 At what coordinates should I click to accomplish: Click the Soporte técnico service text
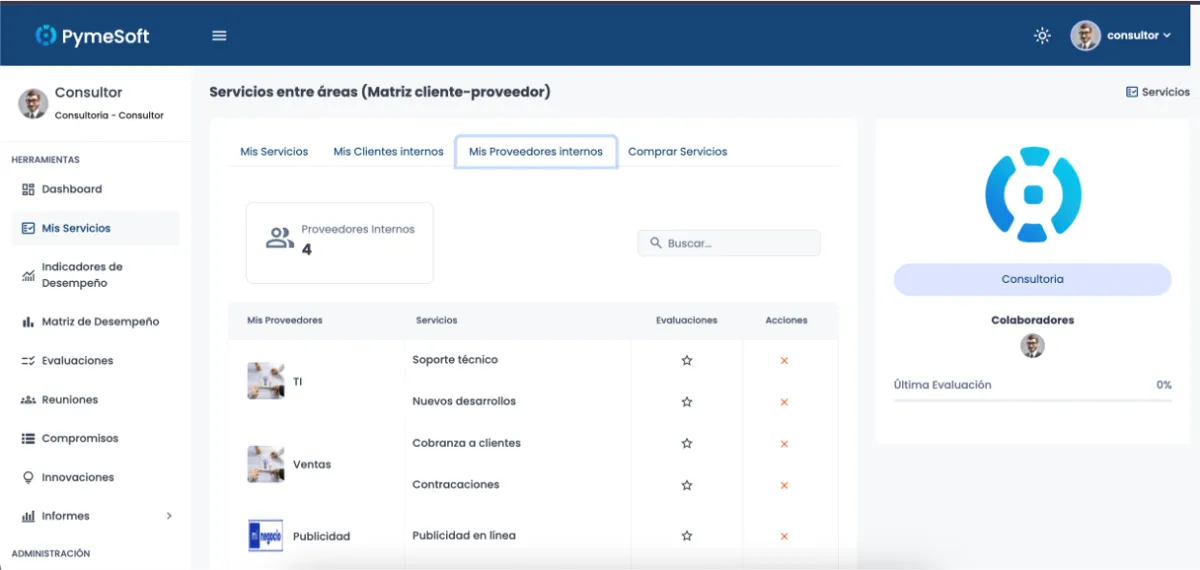coord(455,360)
